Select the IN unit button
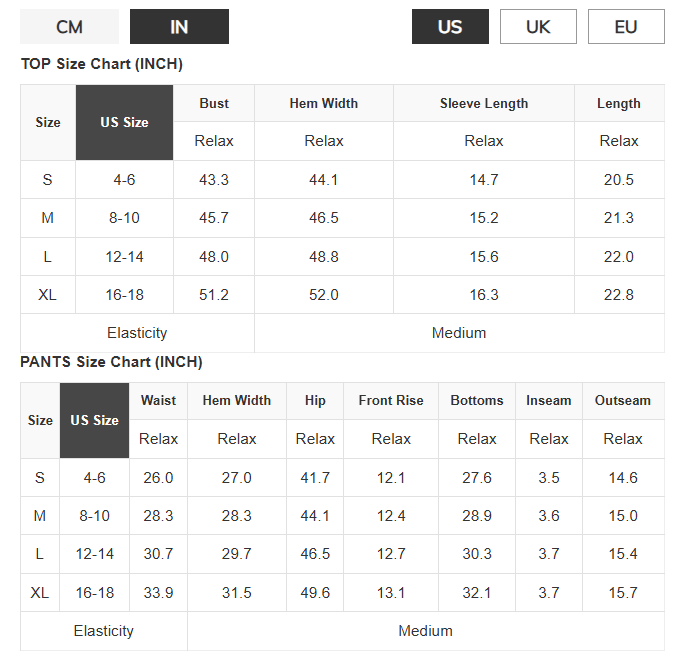The width and height of the screenshot is (699, 659). point(179,27)
